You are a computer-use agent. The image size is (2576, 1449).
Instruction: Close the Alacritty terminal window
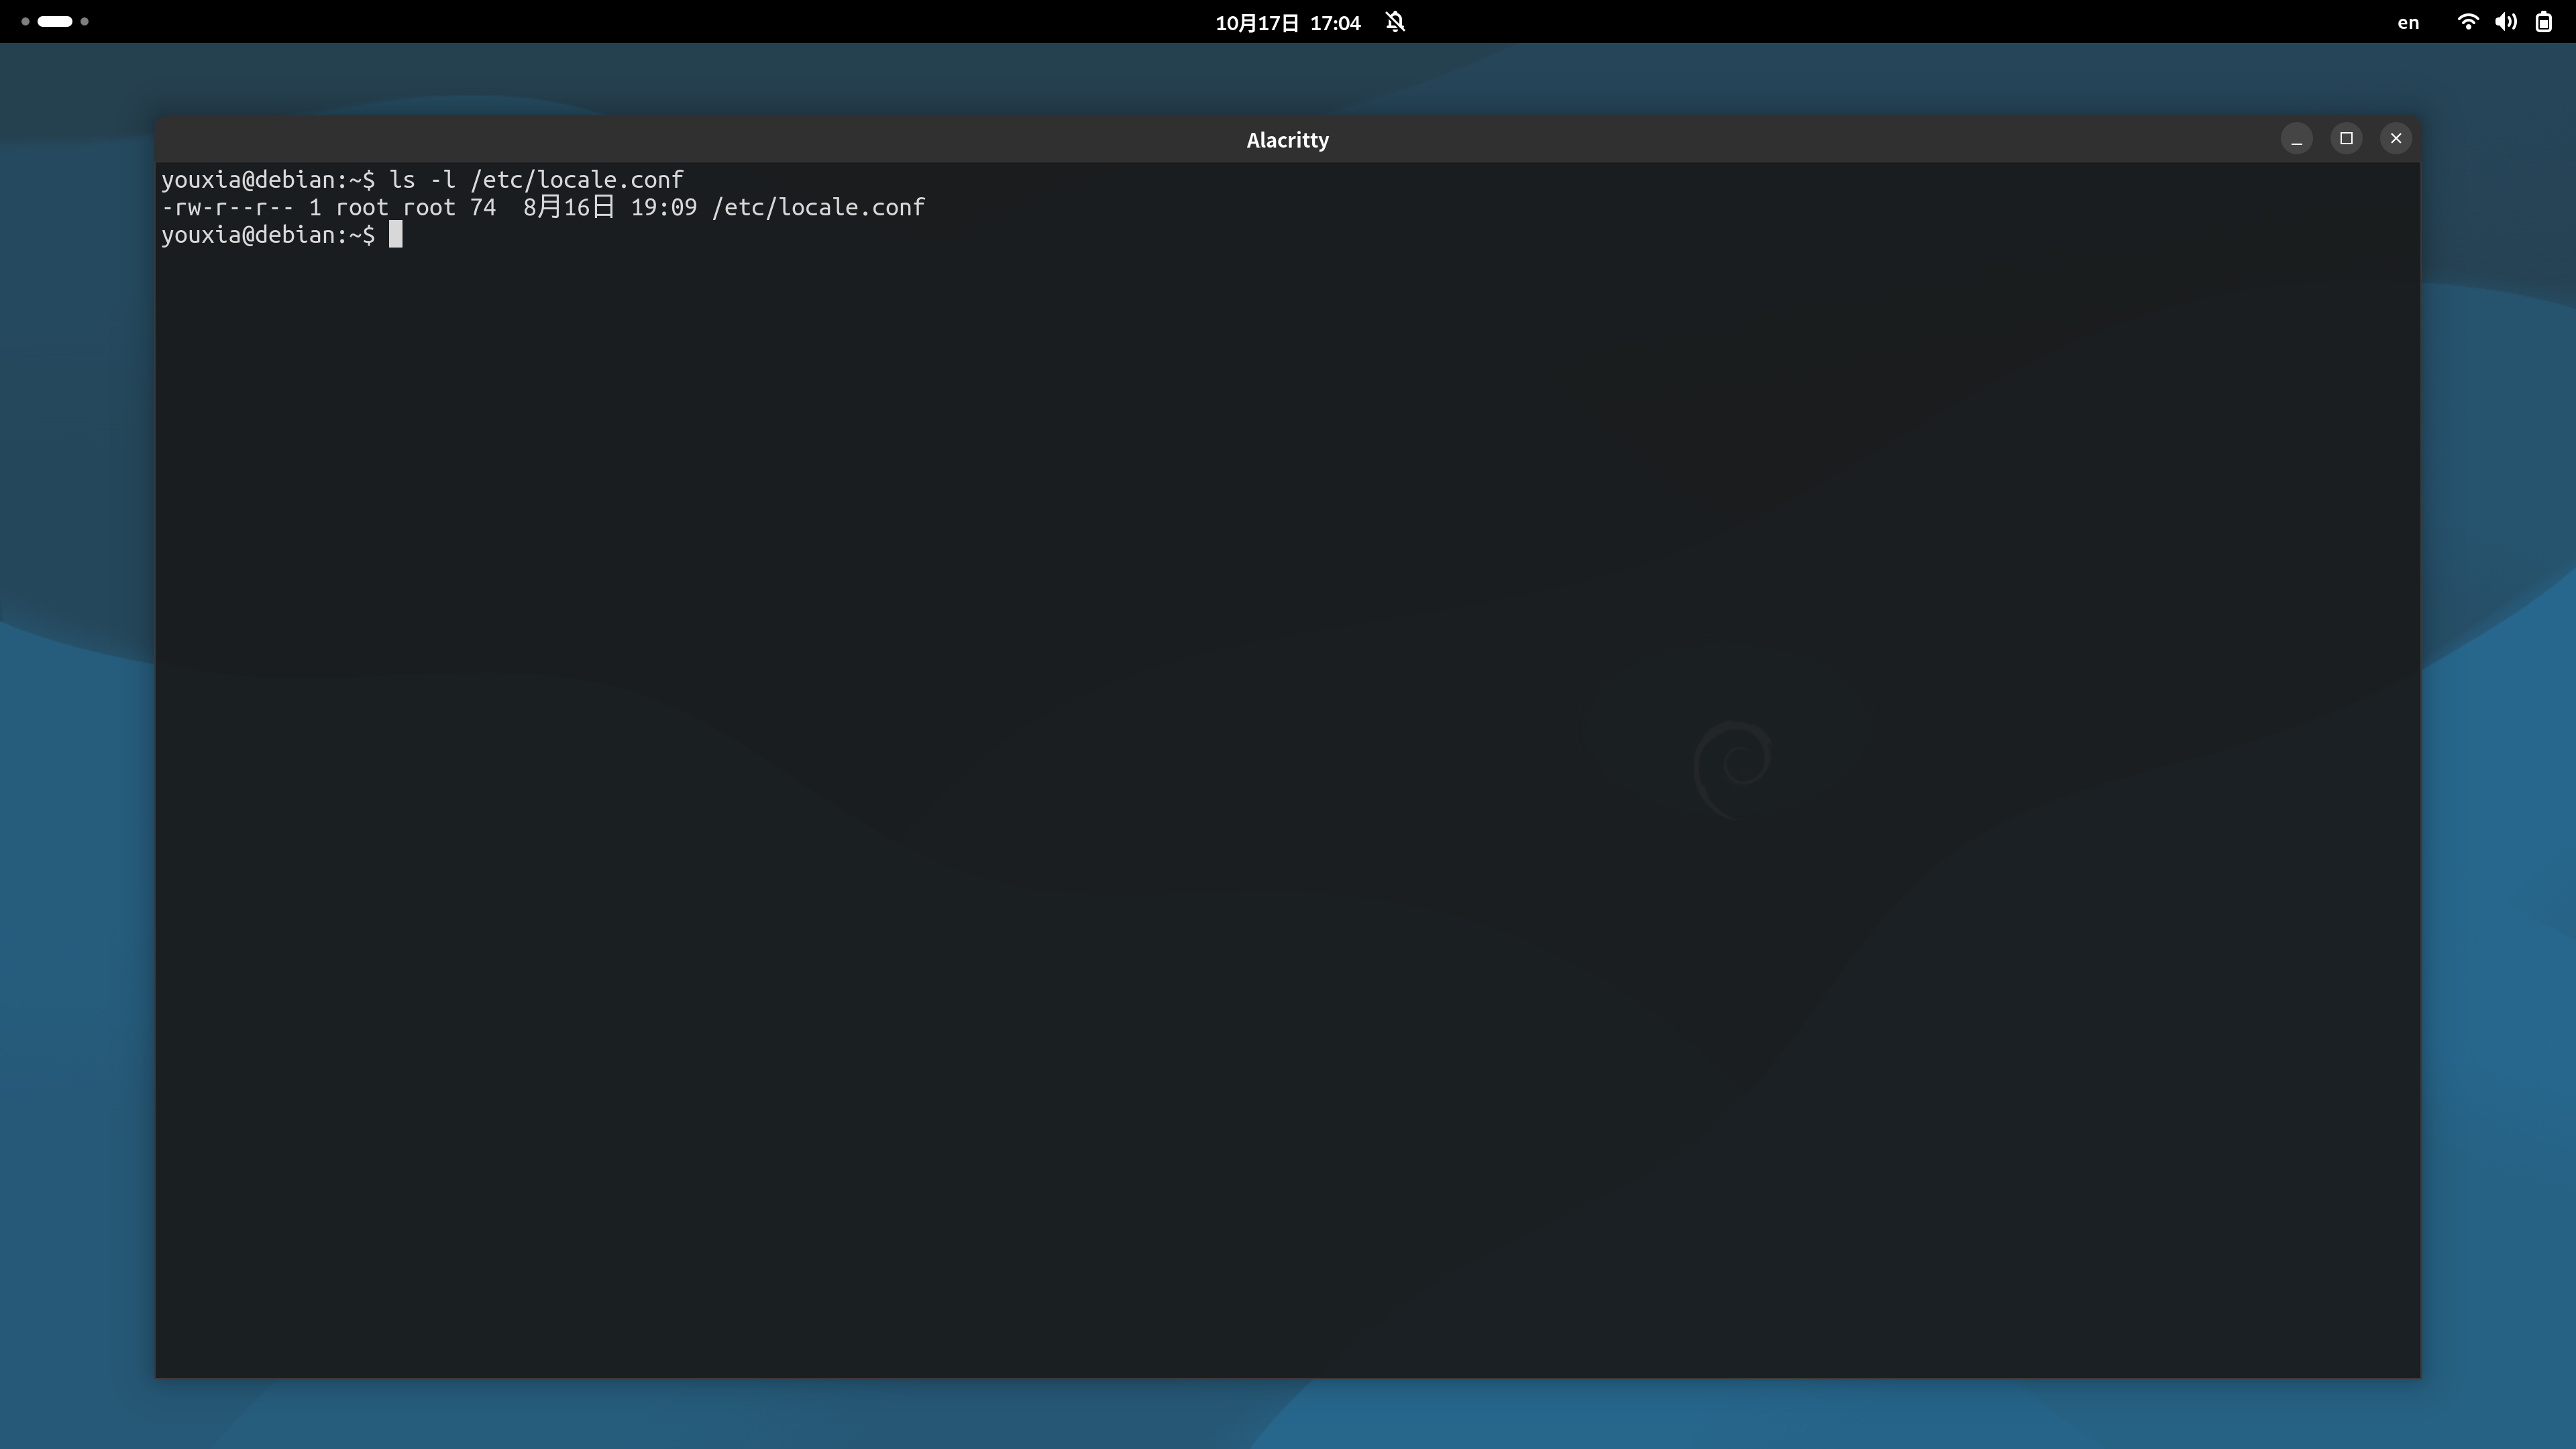(2396, 138)
